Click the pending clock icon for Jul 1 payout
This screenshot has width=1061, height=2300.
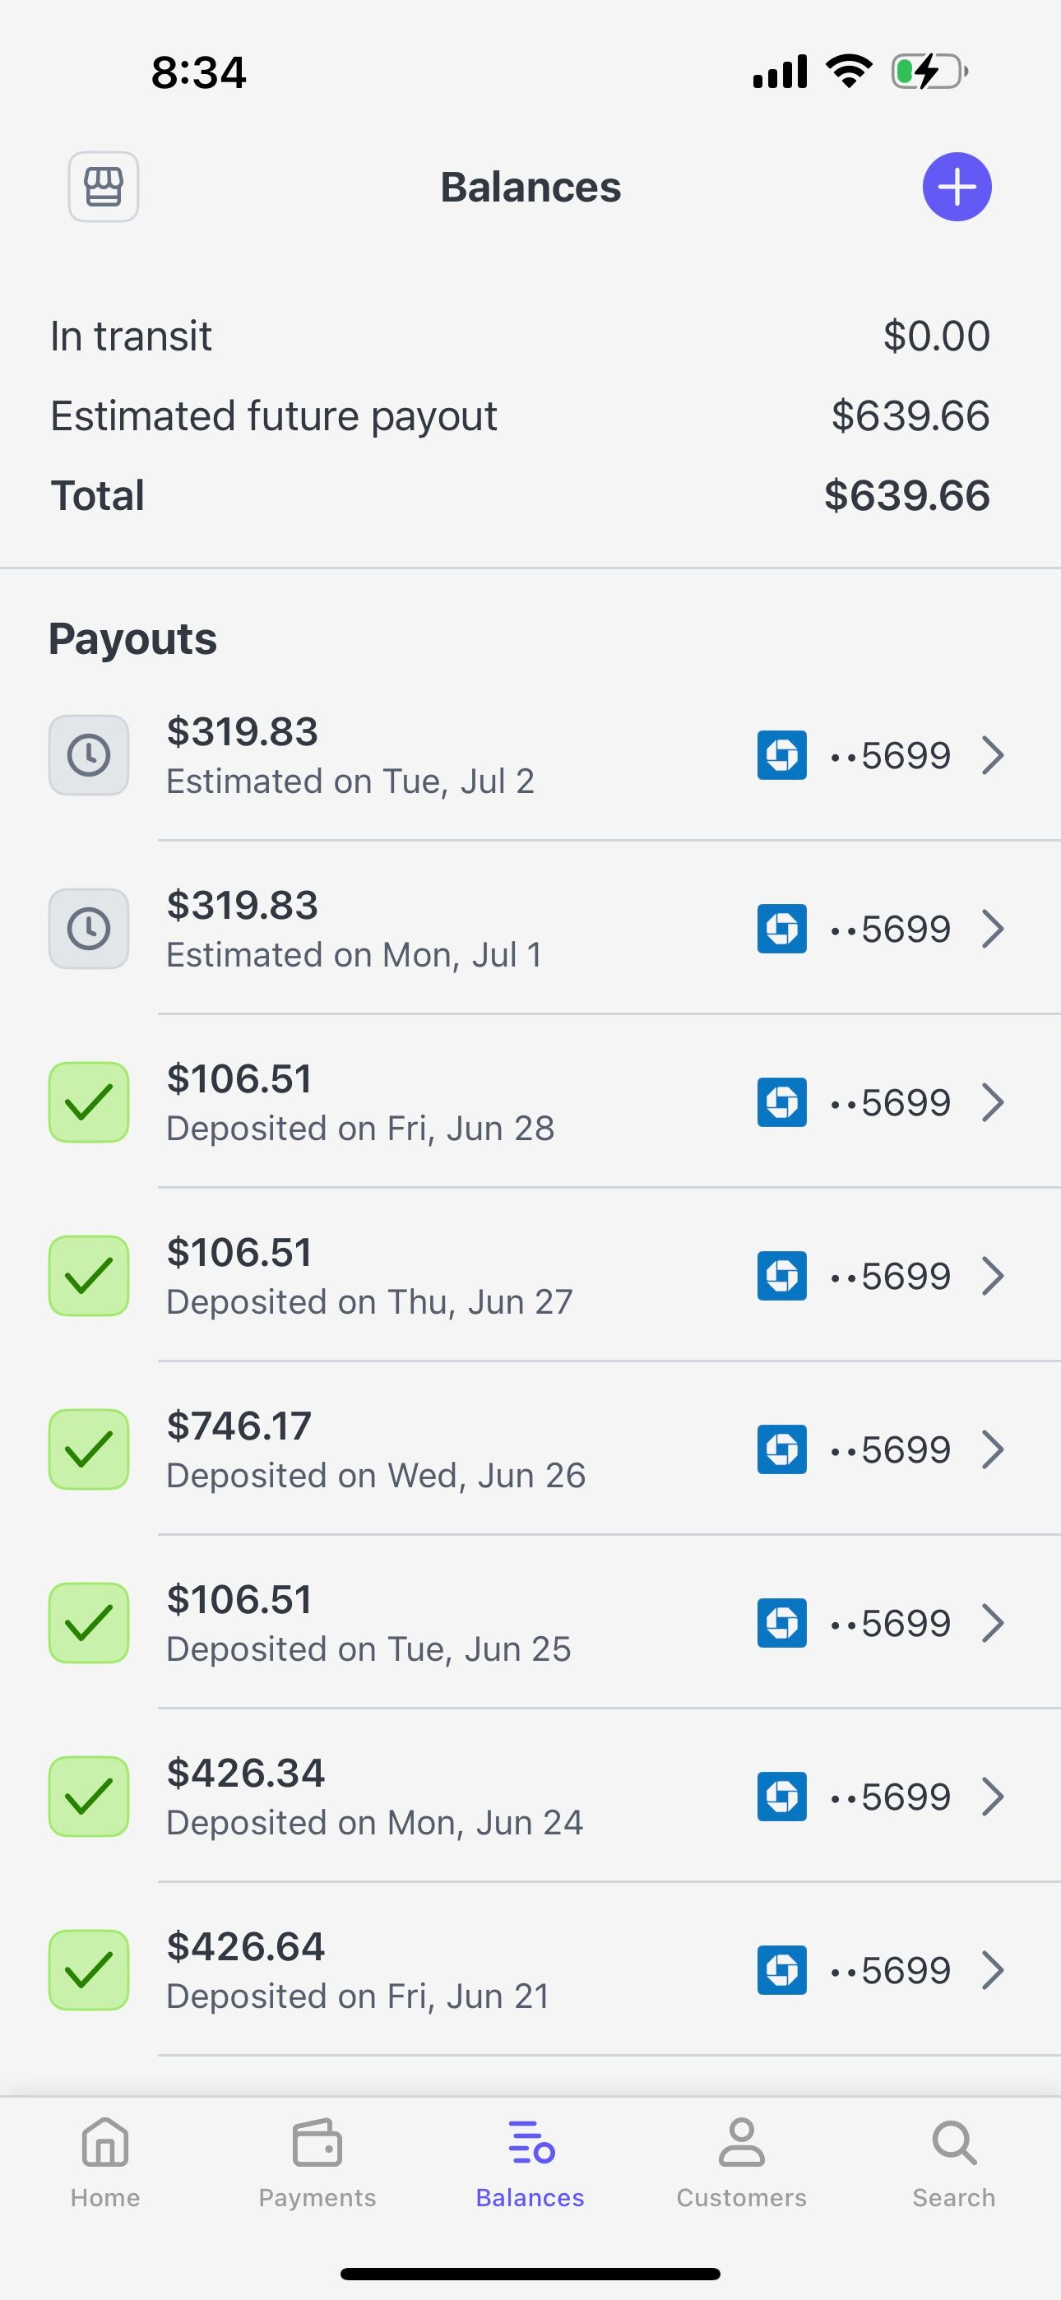[x=89, y=929]
